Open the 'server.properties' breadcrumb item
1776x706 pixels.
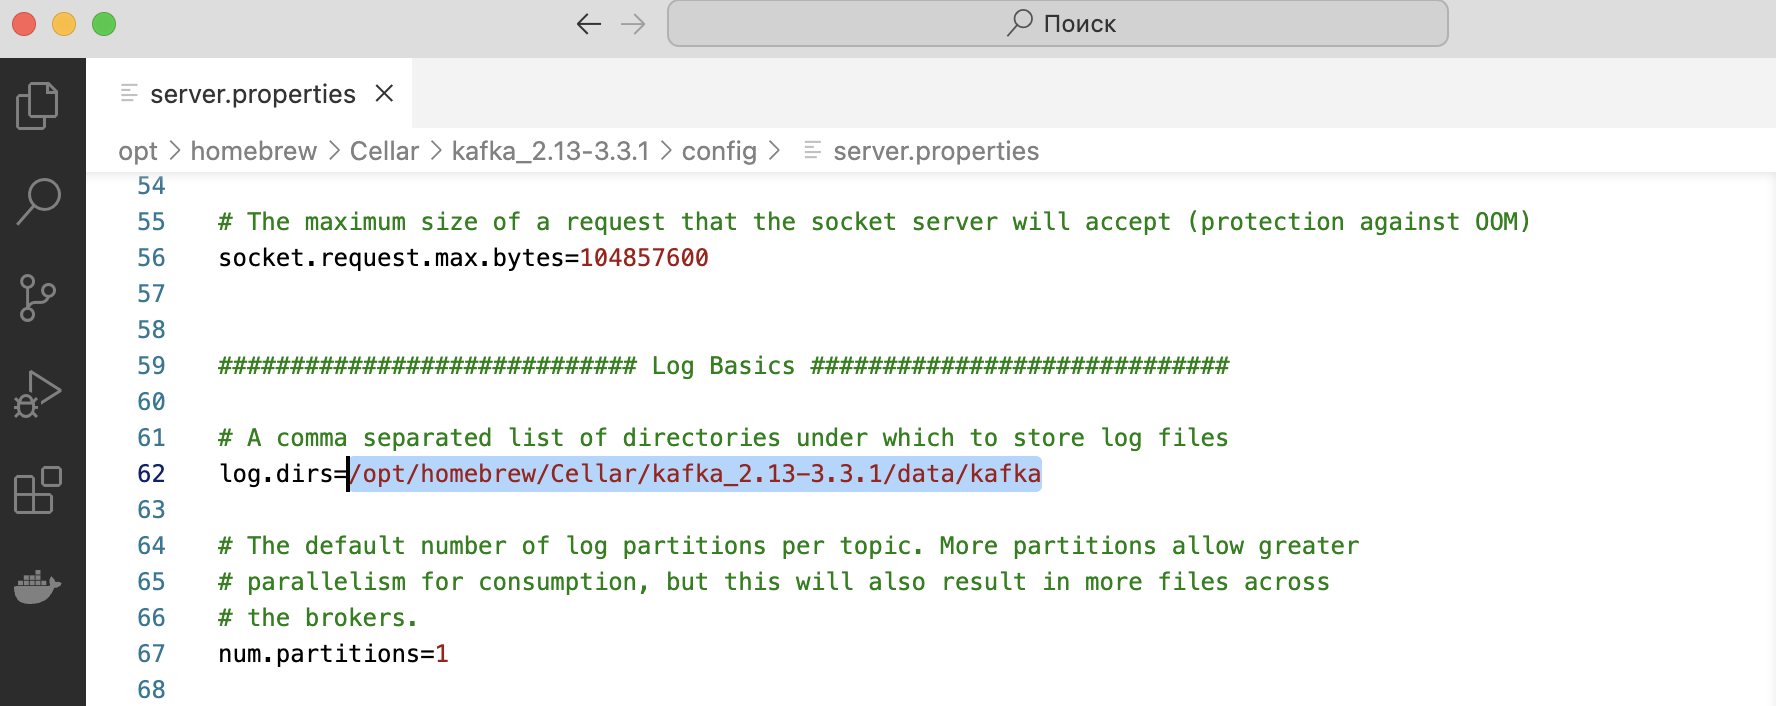(x=936, y=151)
